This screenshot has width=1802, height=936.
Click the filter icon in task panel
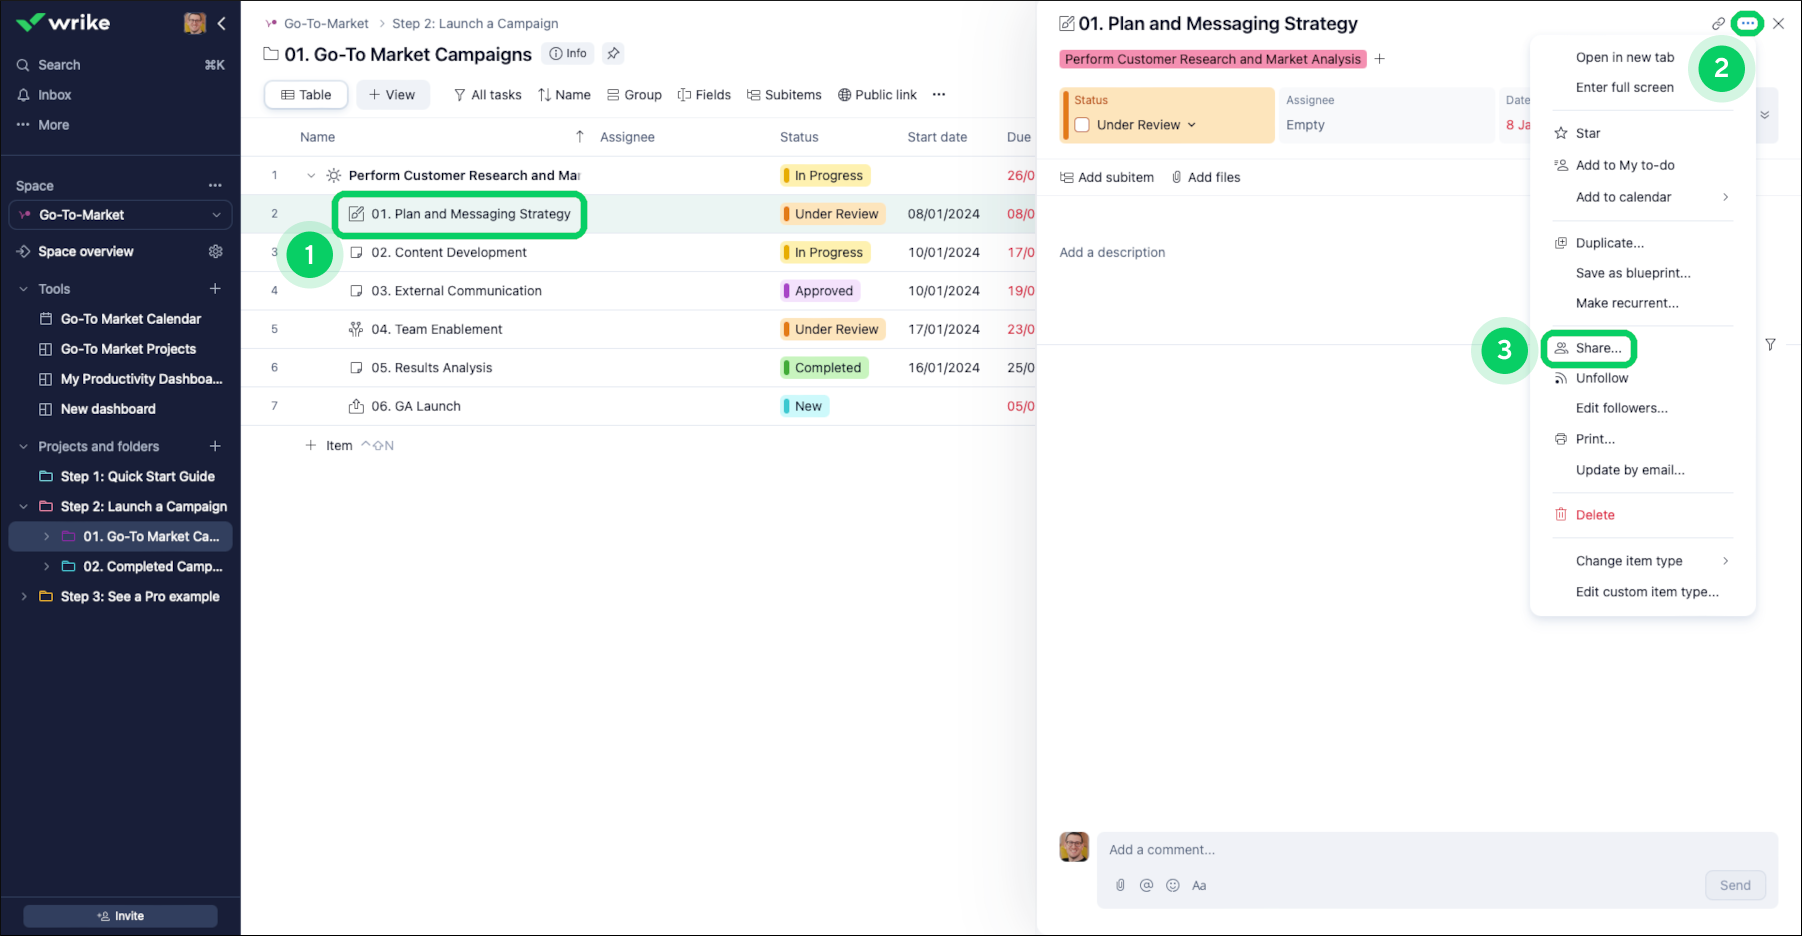1770,345
